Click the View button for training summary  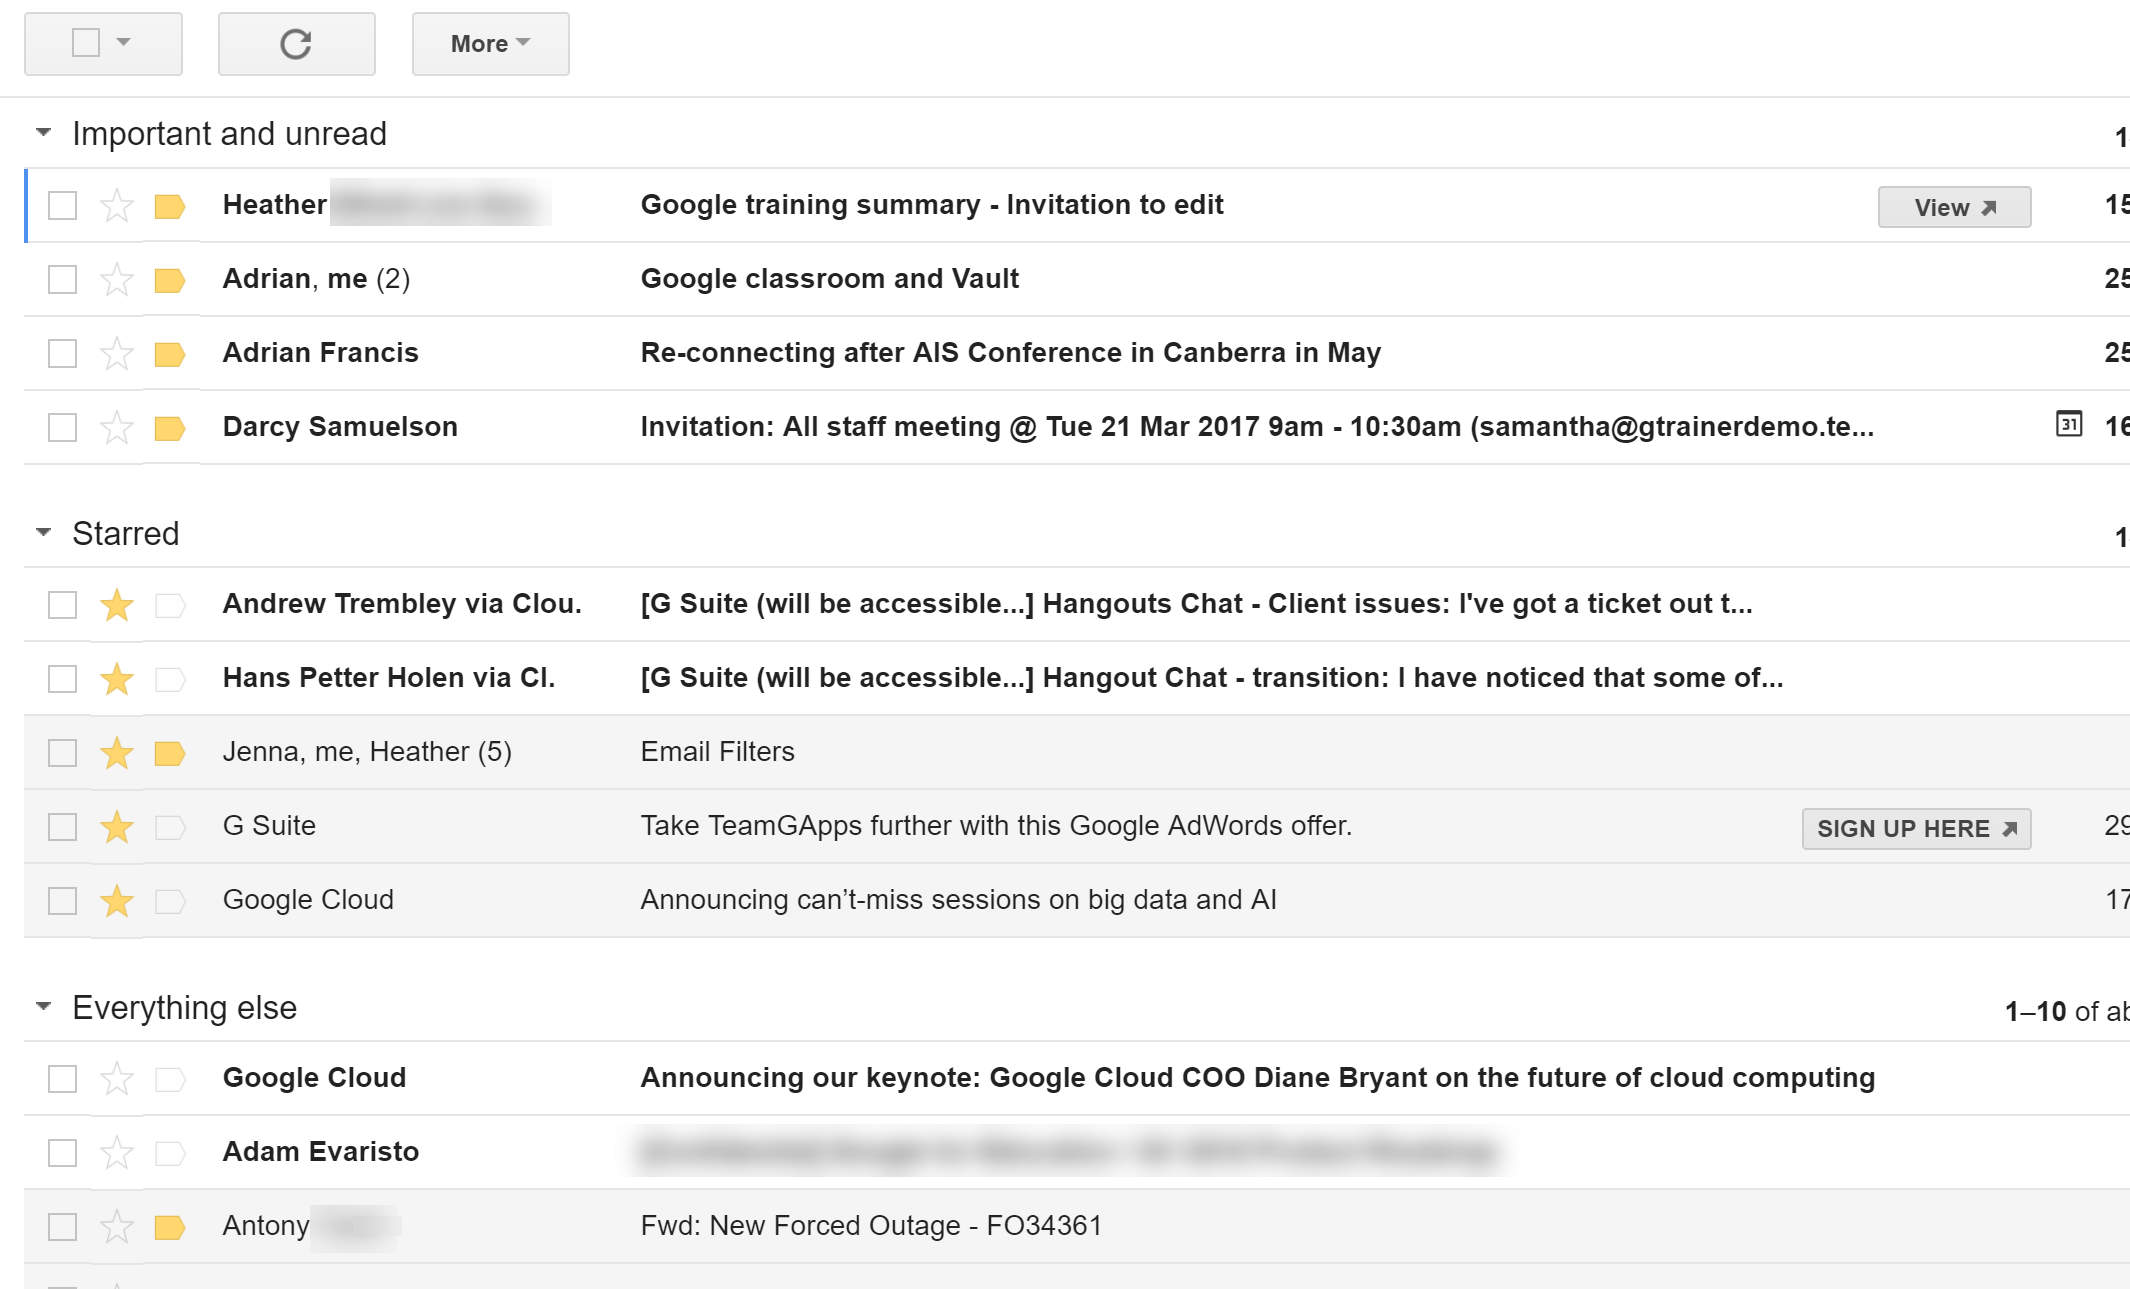point(1954,207)
